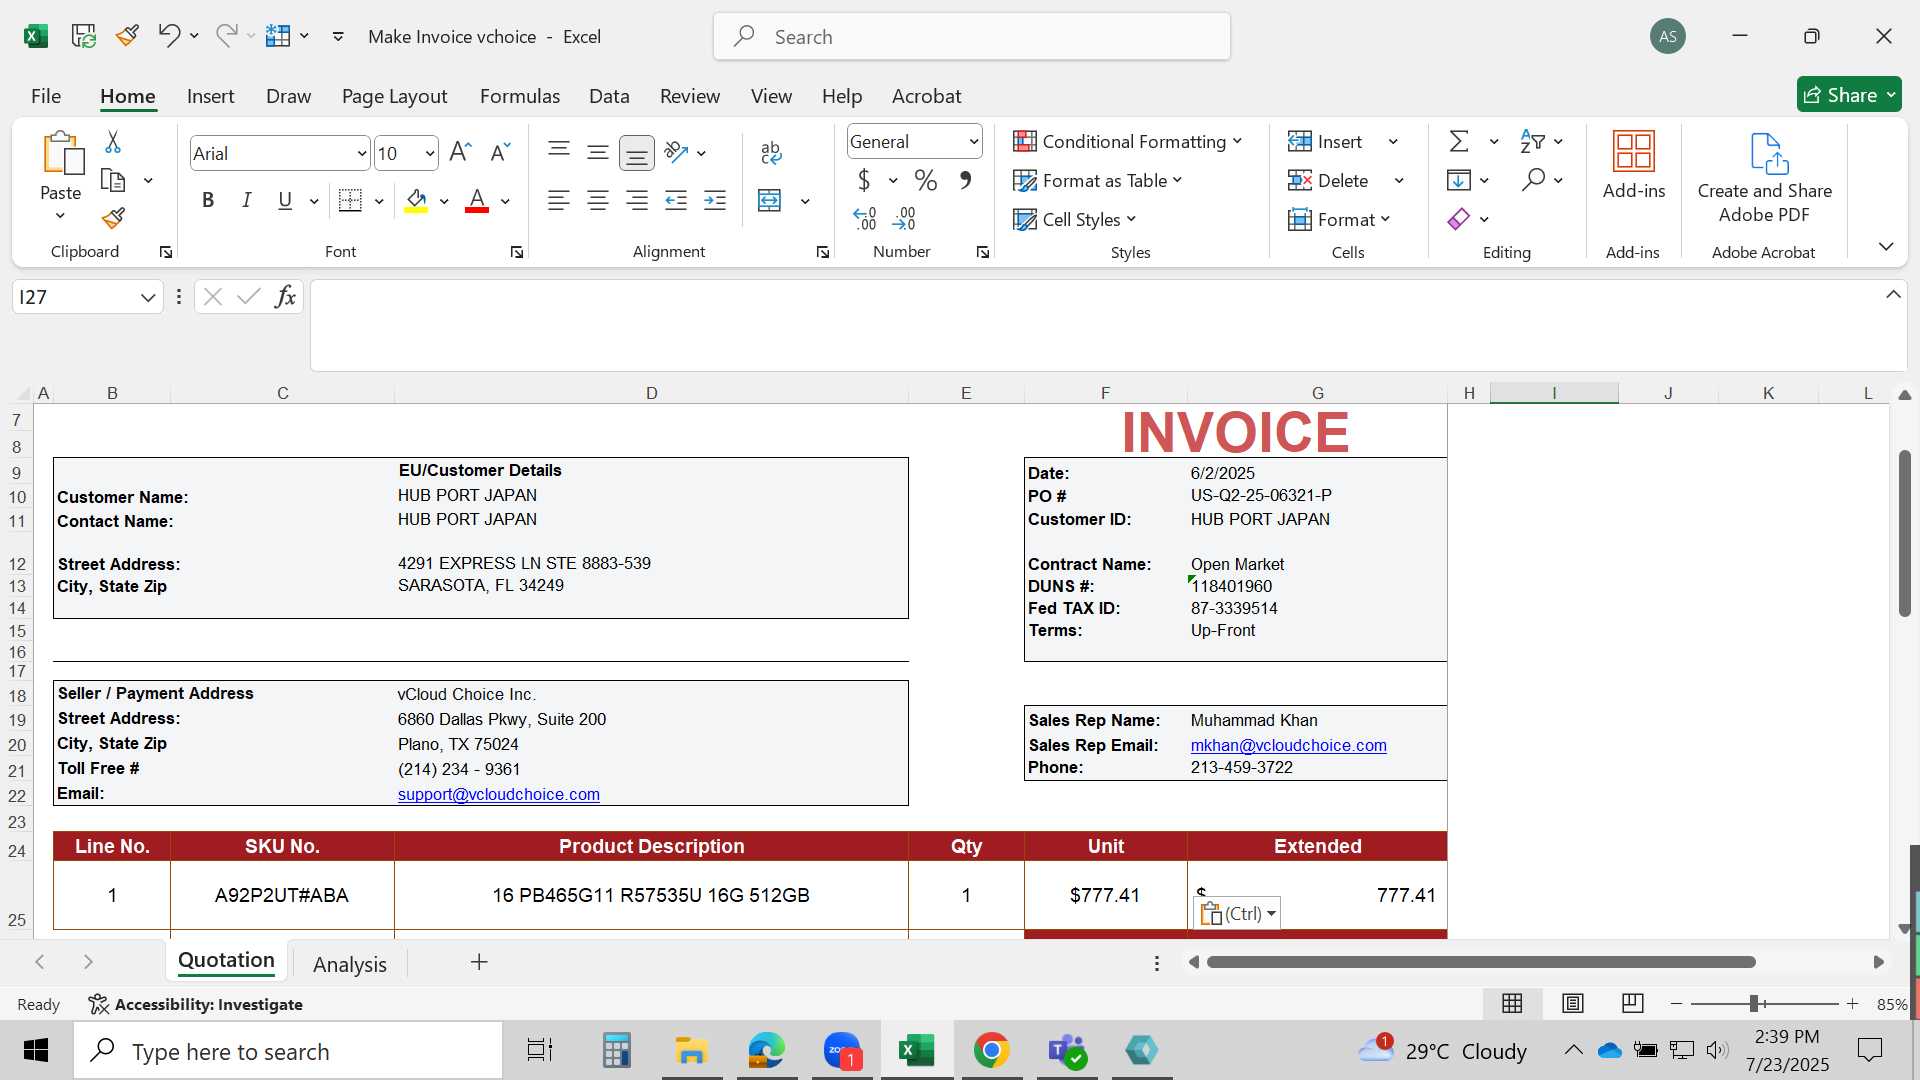Viewport: 1920px width, 1080px height.
Task: Click the Decrease Indent icon
Action: (676, 201)
